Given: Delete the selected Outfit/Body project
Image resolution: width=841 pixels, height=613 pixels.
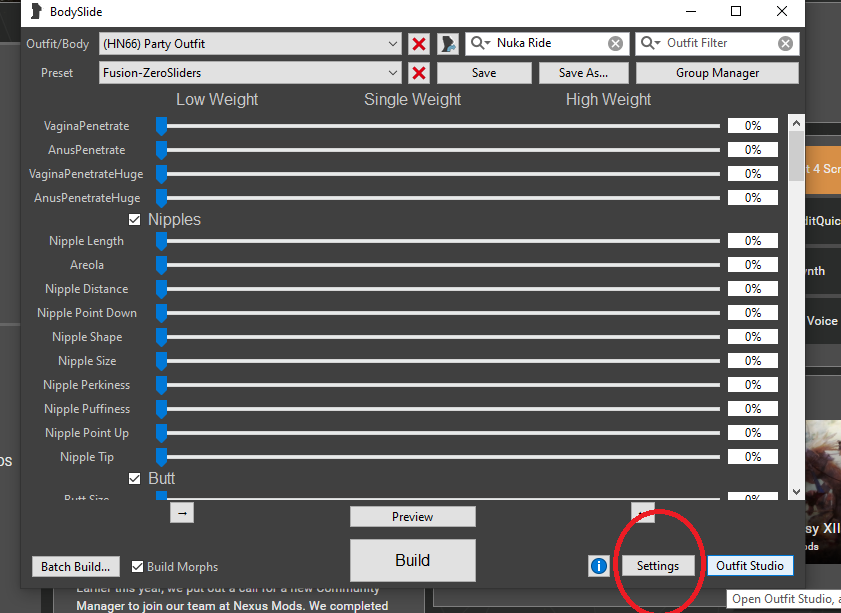Looking at the screenshot, I should (x=419, y=43).
